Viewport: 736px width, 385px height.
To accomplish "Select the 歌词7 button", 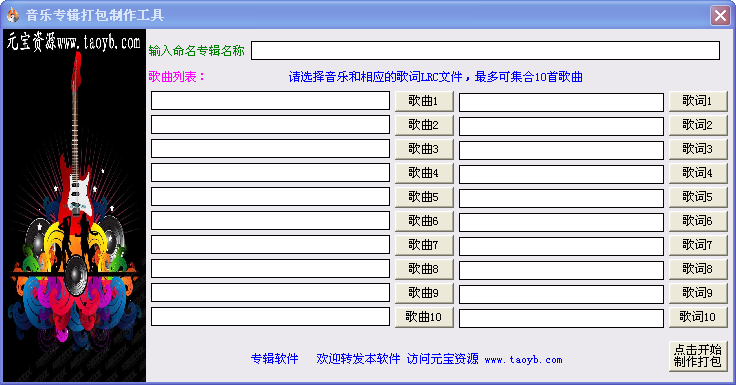I will click(x=698, y=245).
